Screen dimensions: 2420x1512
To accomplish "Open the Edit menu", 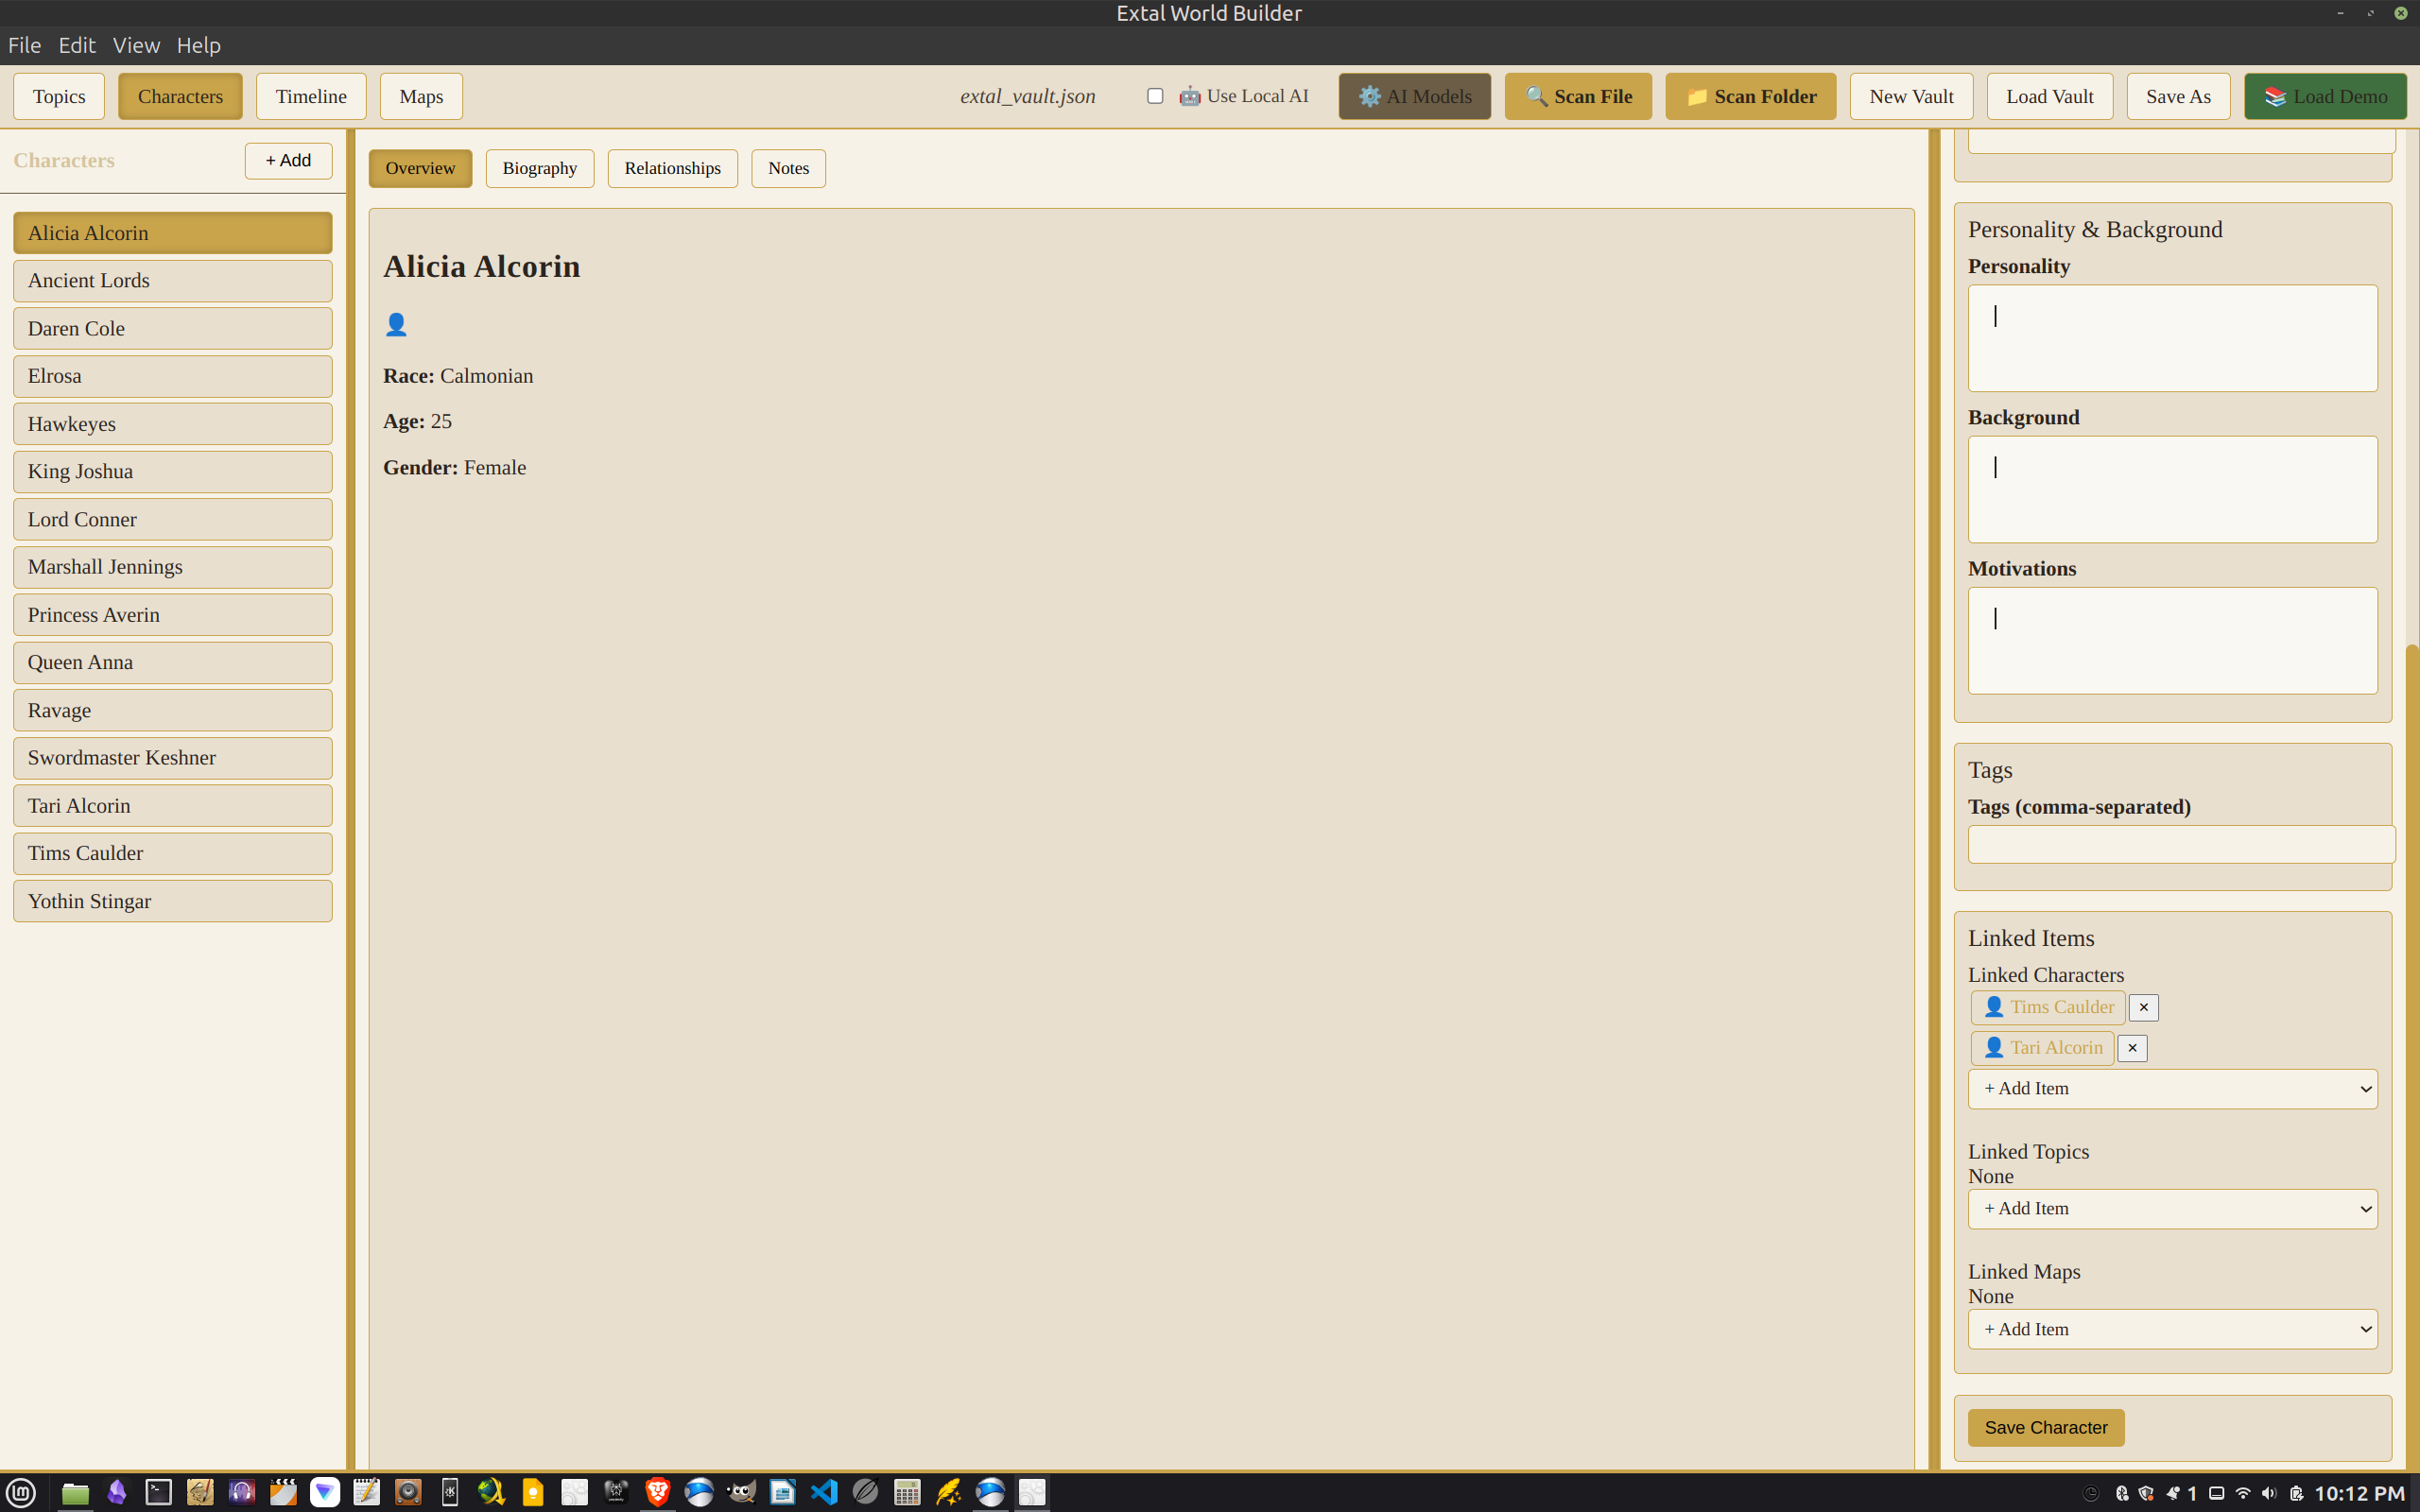I will pos(76,45).
